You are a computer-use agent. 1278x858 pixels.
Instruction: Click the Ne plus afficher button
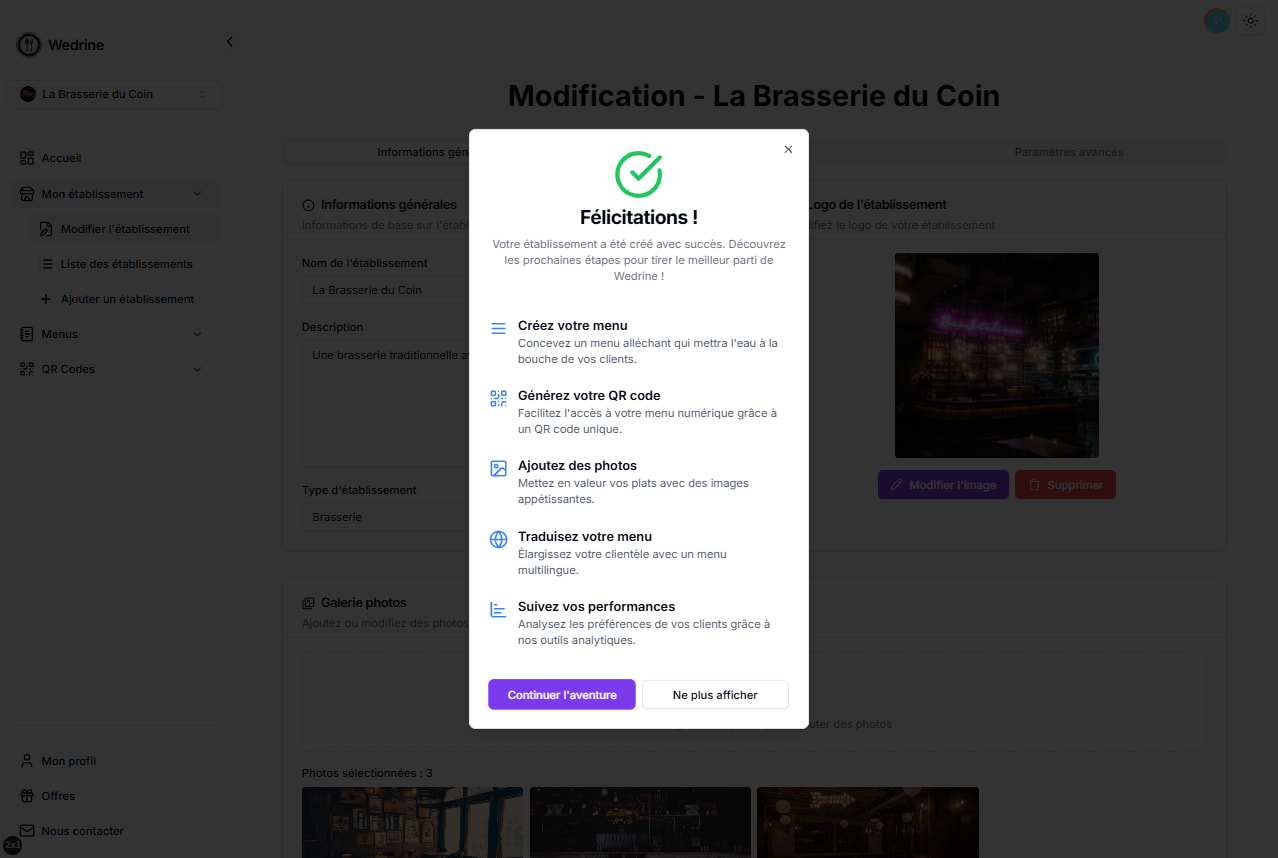click(714, 695)
